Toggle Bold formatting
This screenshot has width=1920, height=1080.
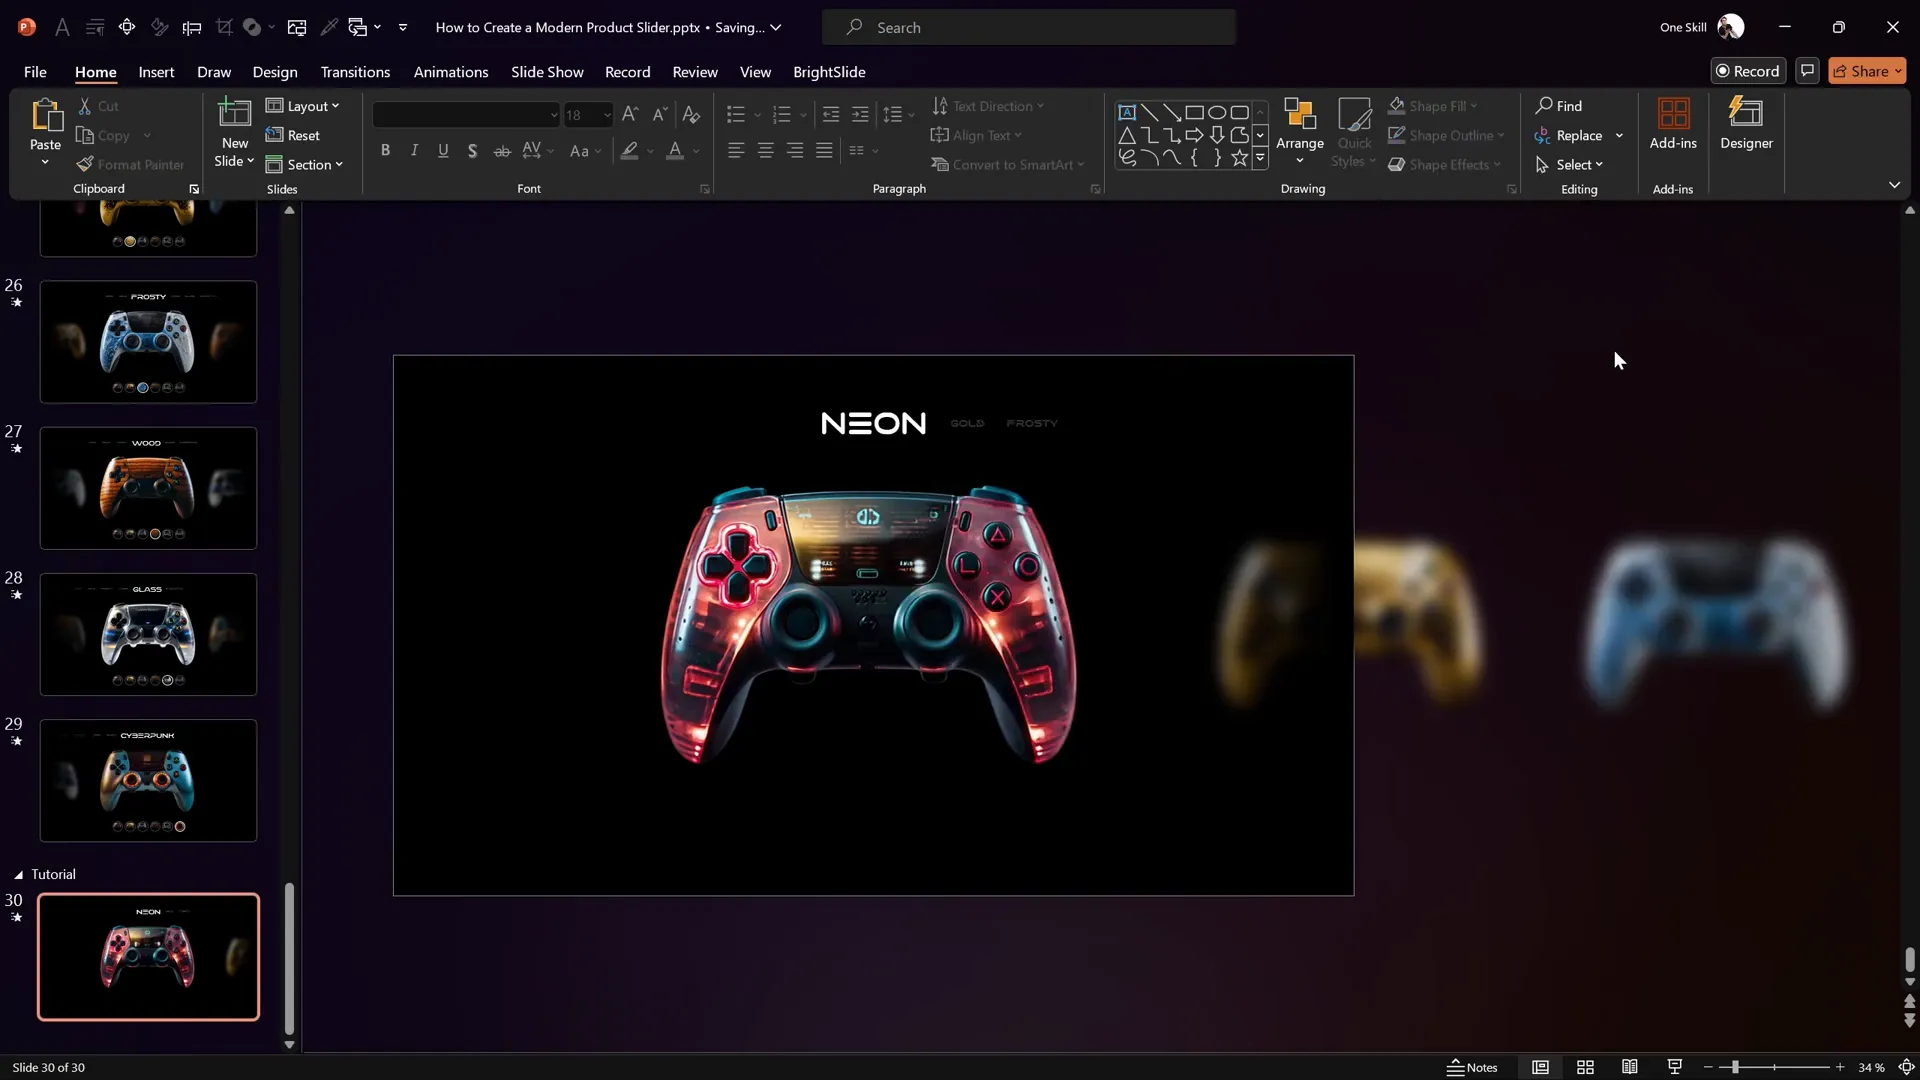[x=385, y=151]
